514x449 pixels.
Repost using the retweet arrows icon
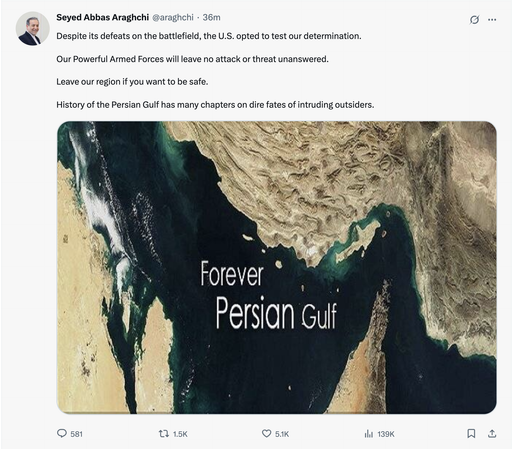tap(163, 433)
